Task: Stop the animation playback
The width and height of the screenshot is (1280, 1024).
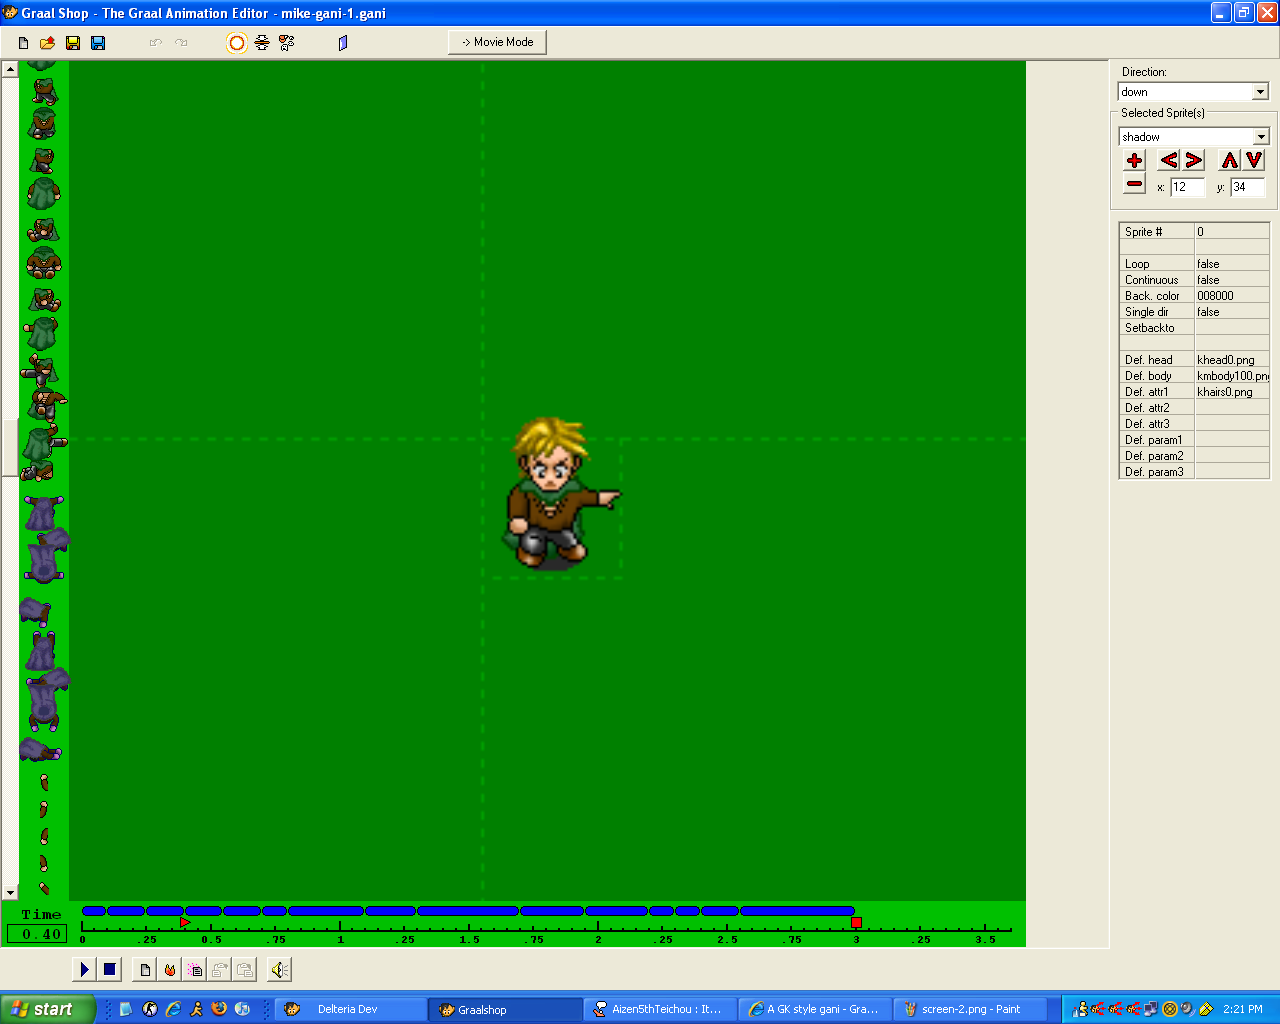Action: pyautogui.click(x=110, y=969)
